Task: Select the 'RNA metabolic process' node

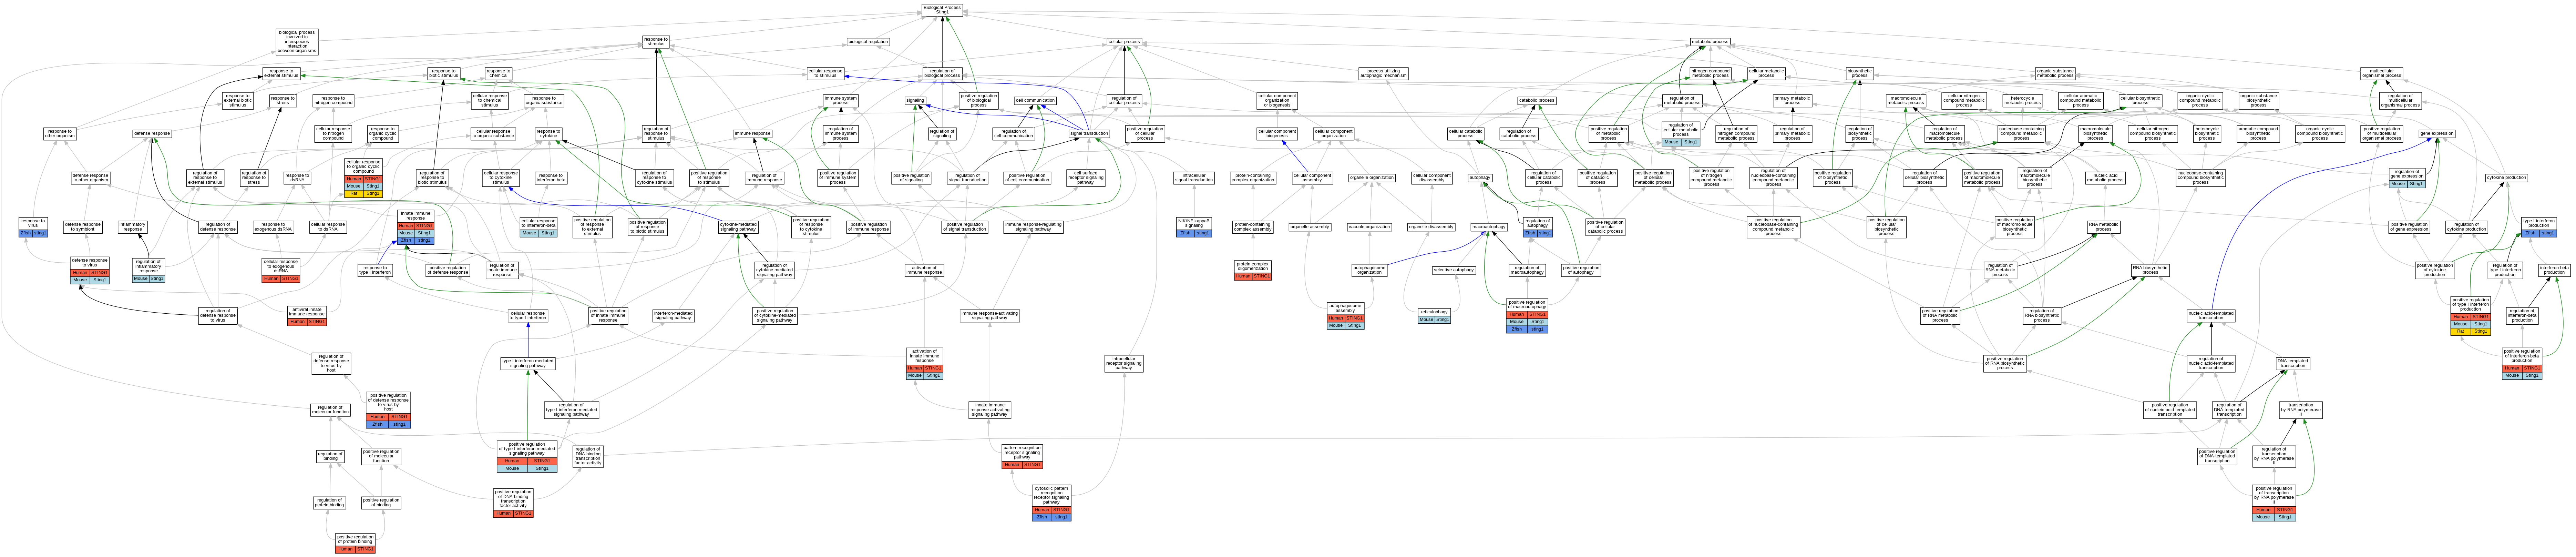Action: (2104, 227)
